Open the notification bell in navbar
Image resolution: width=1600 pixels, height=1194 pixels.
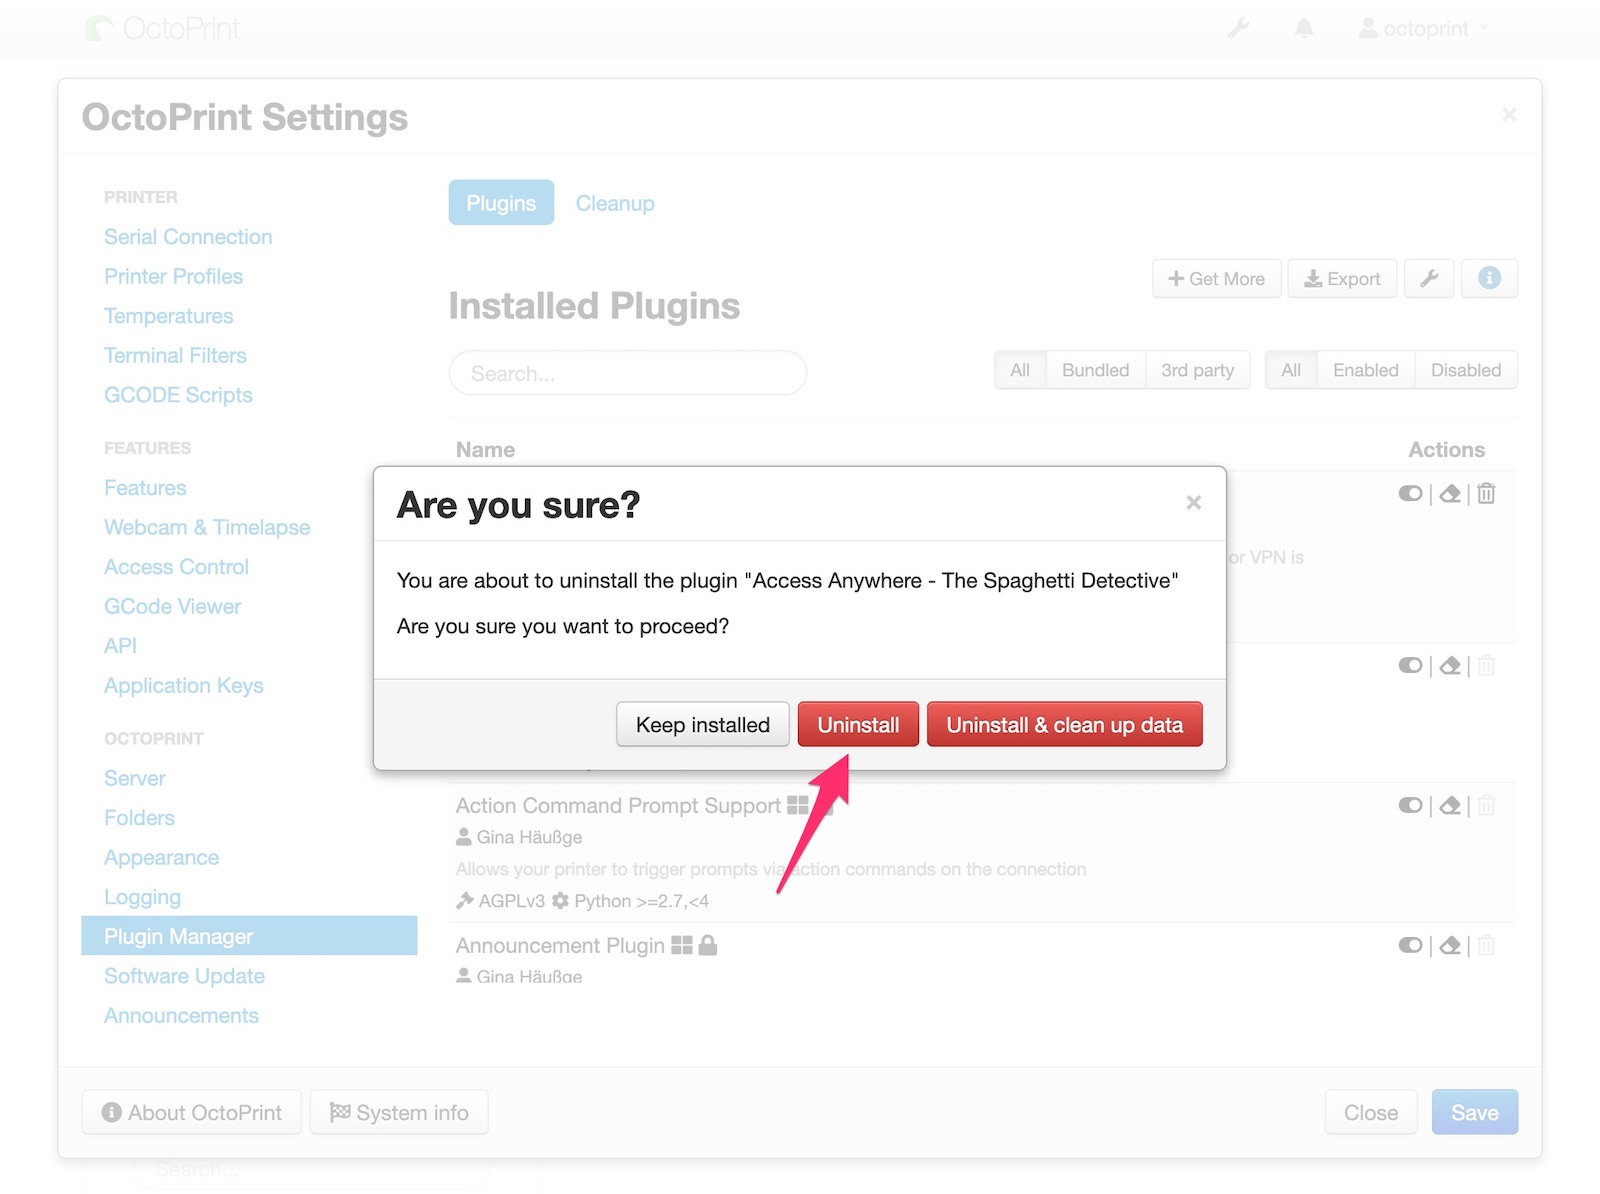pos(1304,29)
